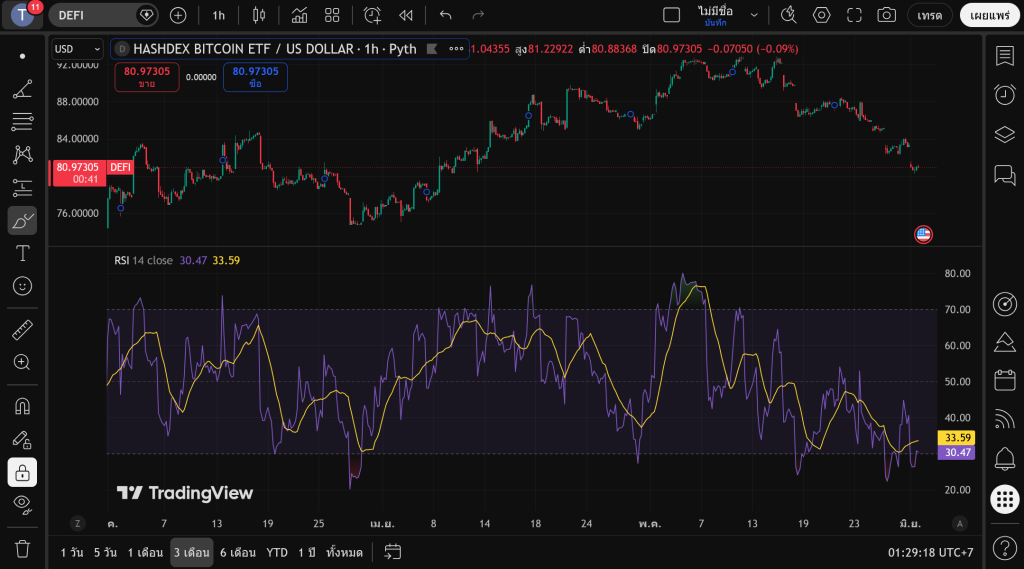Select the 1 ปี date range
Screen dimensions: 1024x569
307,553
